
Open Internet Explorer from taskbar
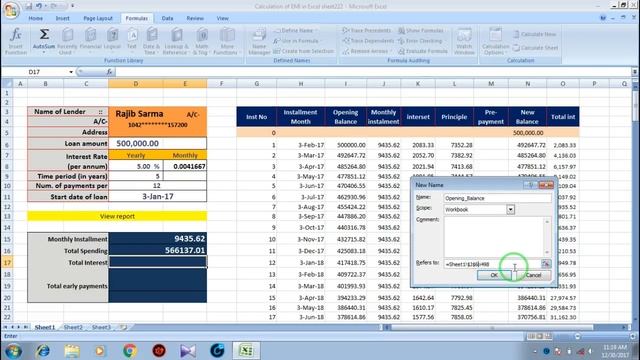tap(42, 351)
